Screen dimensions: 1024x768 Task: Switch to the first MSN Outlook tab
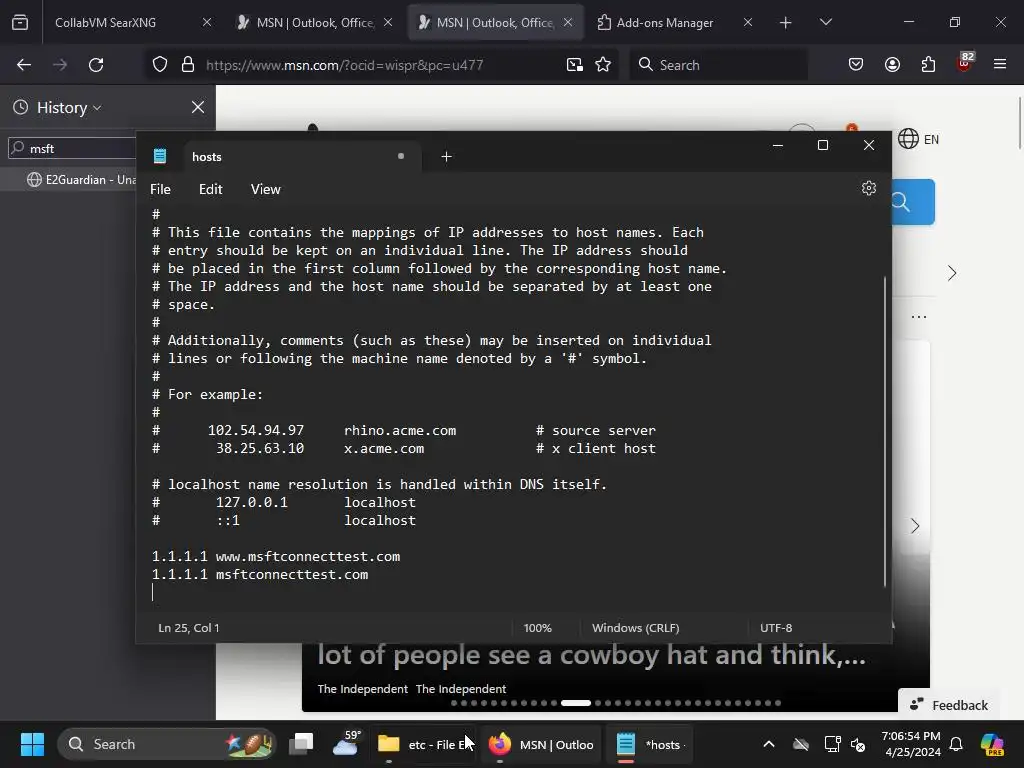pyautogui.click(x=315, y=22)
